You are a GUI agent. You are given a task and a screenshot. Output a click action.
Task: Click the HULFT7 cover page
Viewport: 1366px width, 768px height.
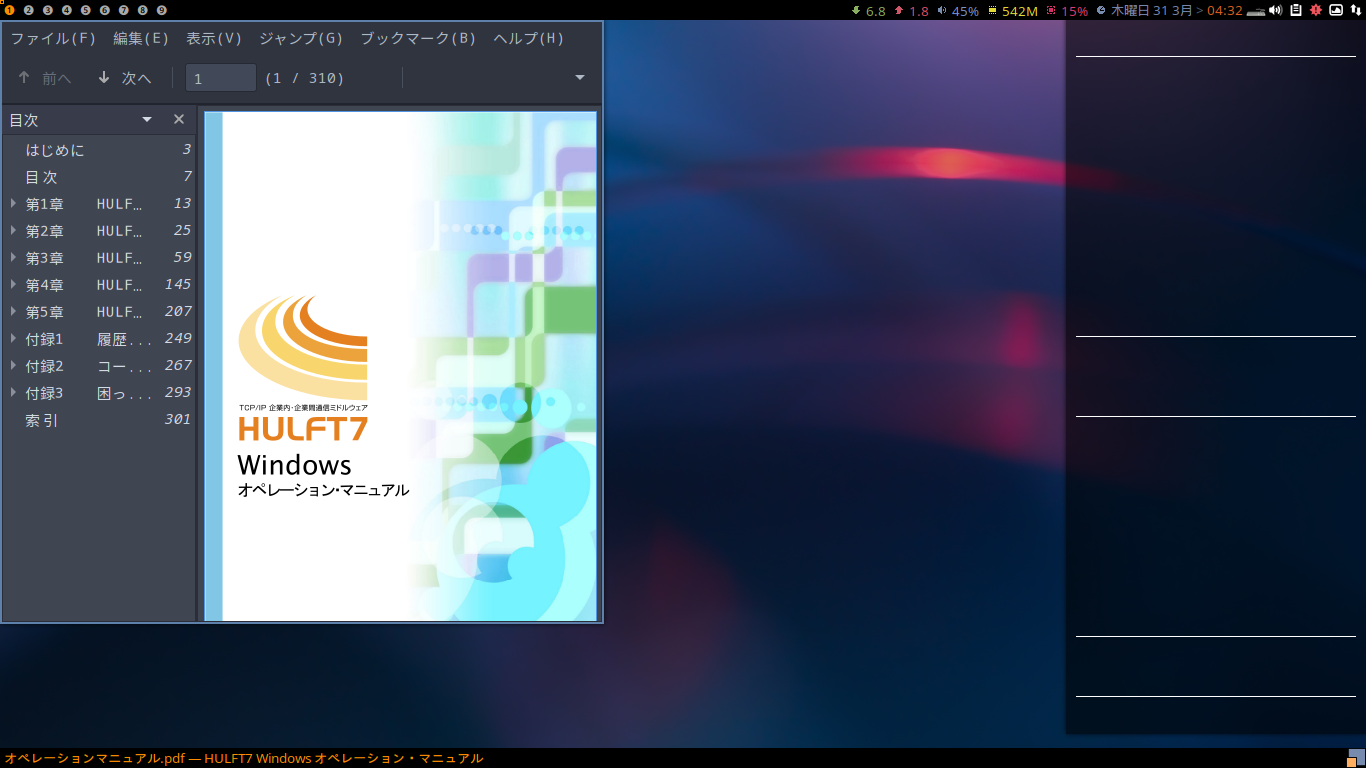pos(400,366)
